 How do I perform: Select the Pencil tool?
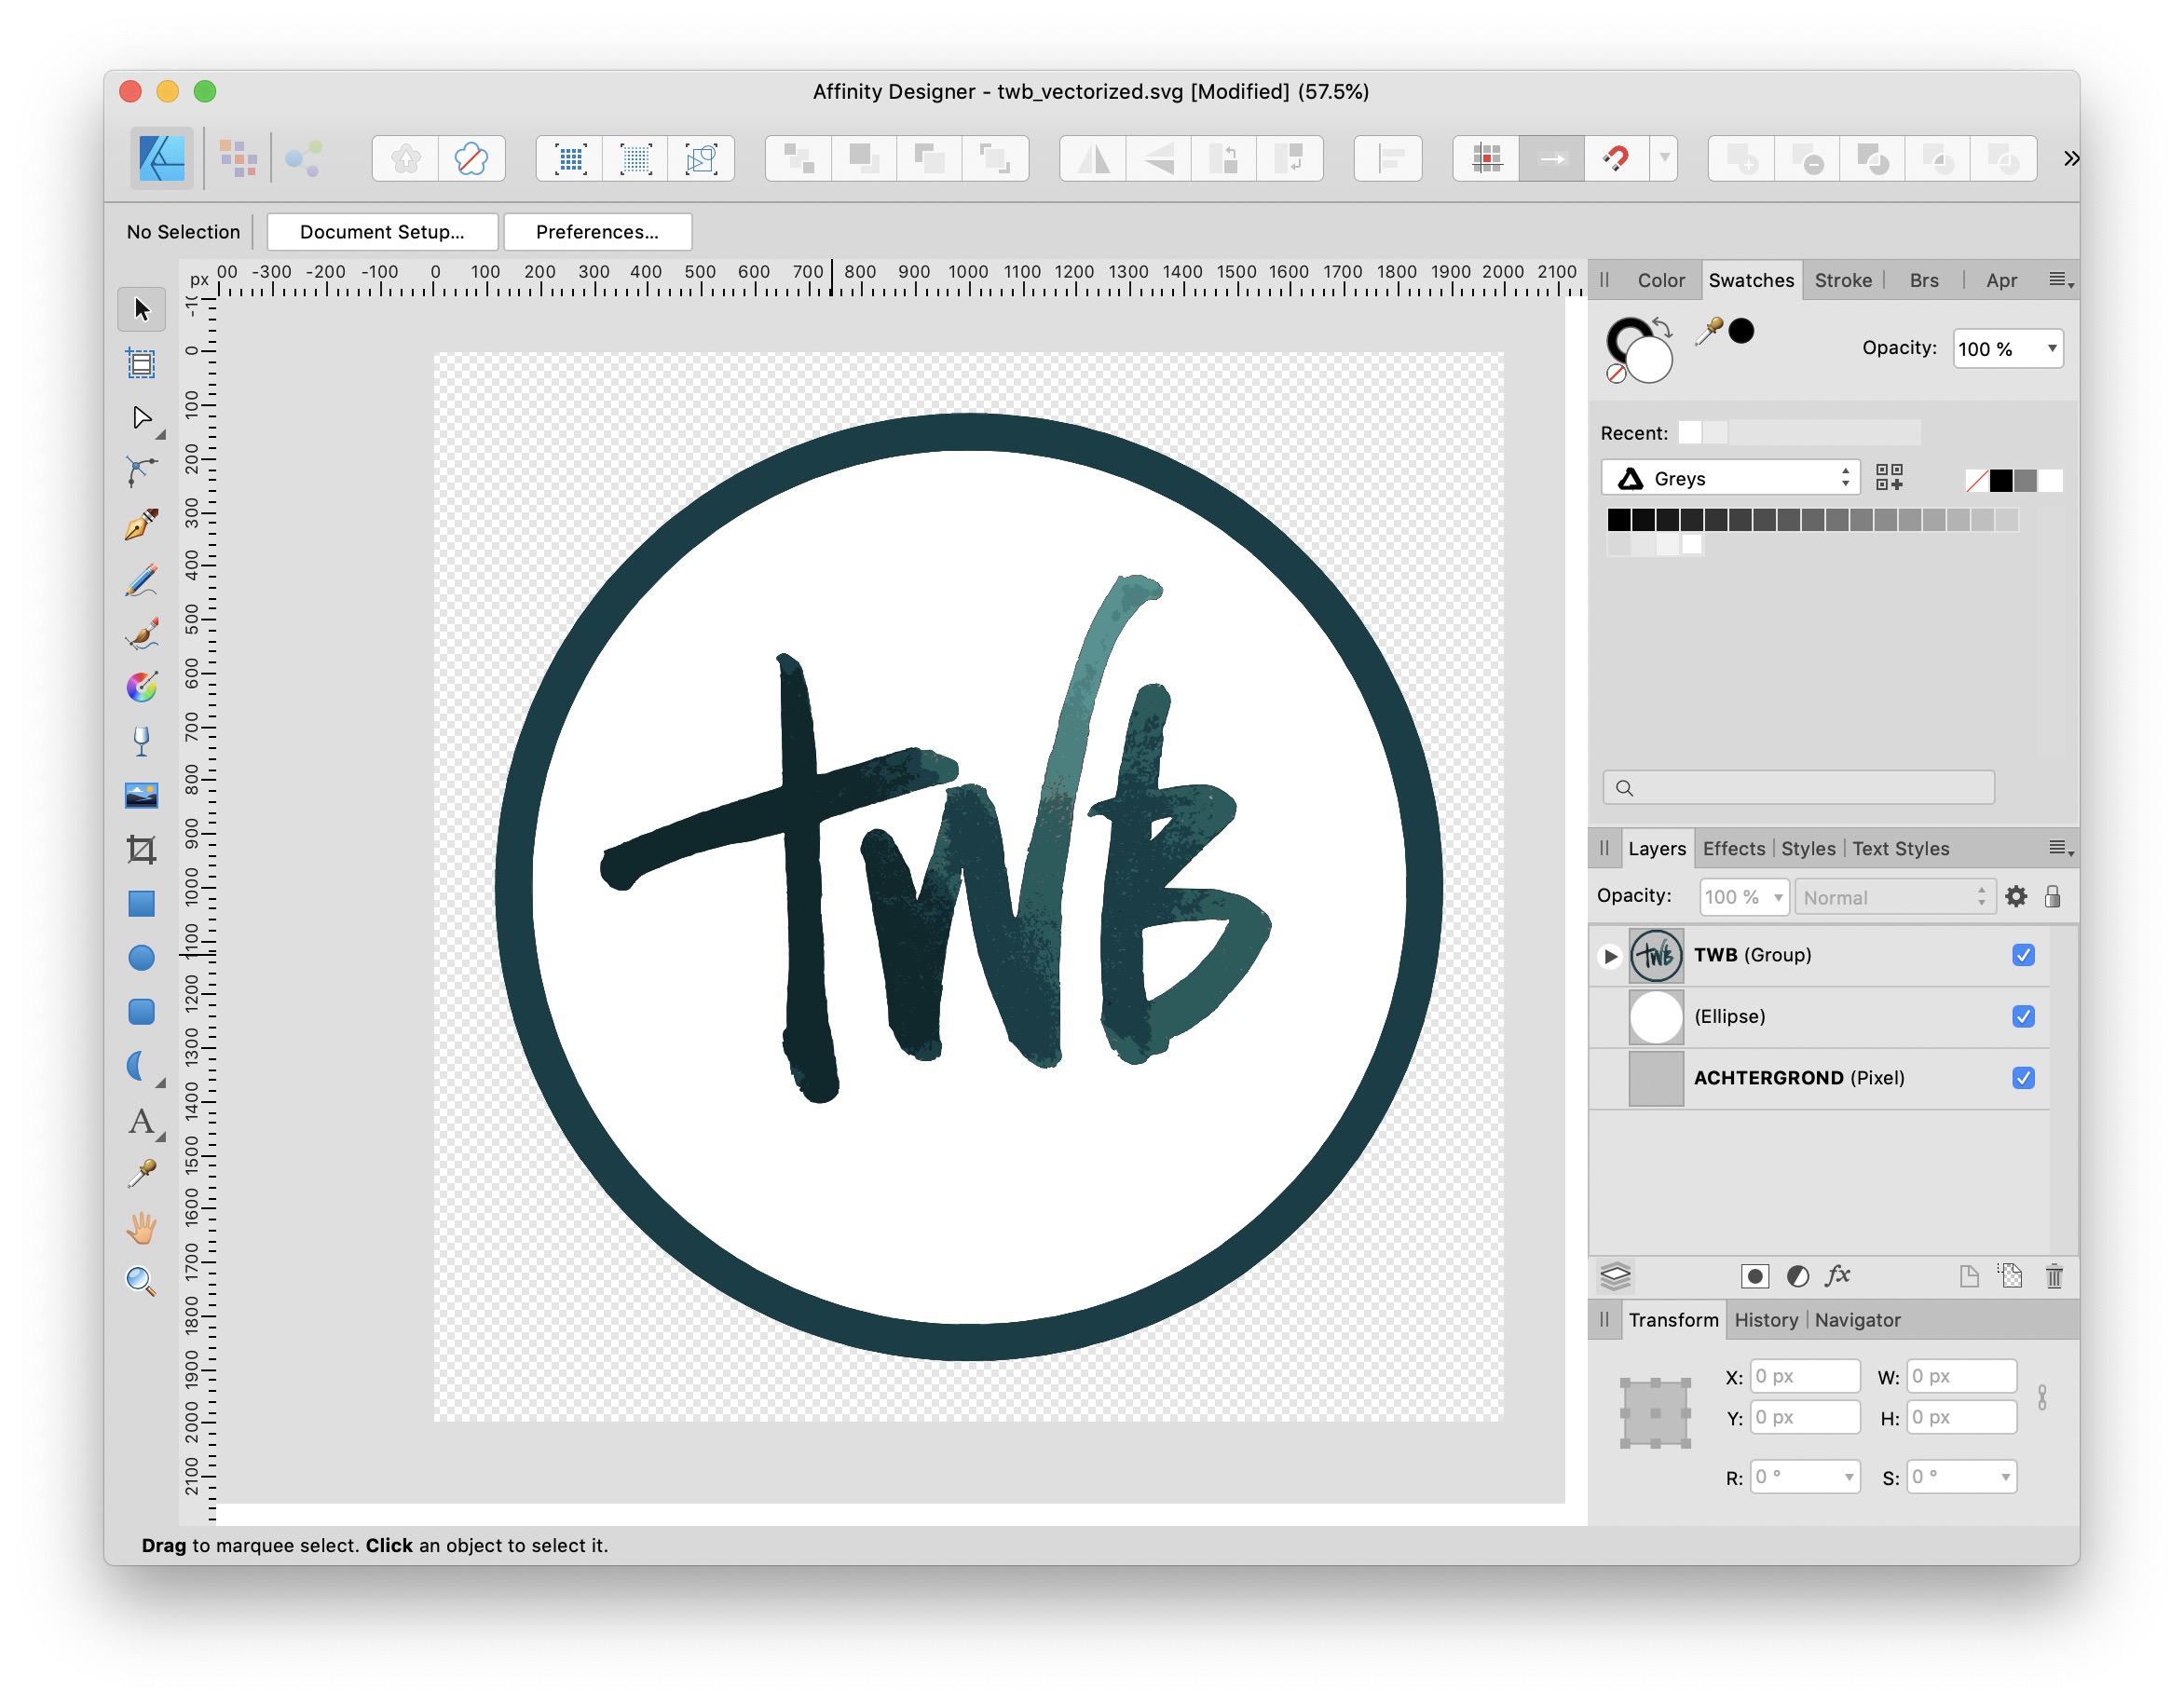pyautogui.click(x=141, y=580)
